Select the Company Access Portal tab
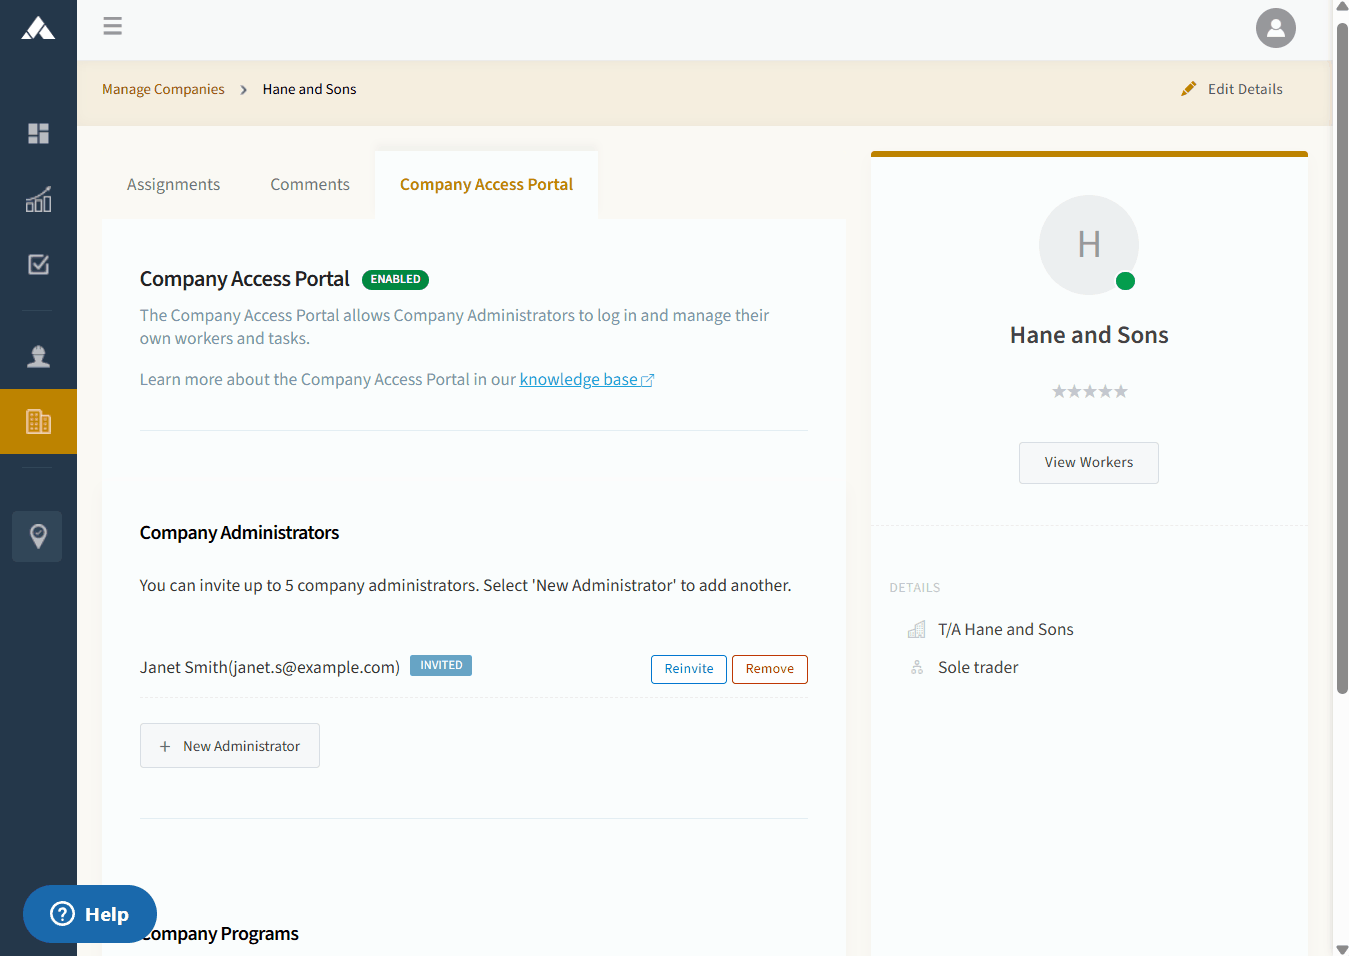 point(486,184)
